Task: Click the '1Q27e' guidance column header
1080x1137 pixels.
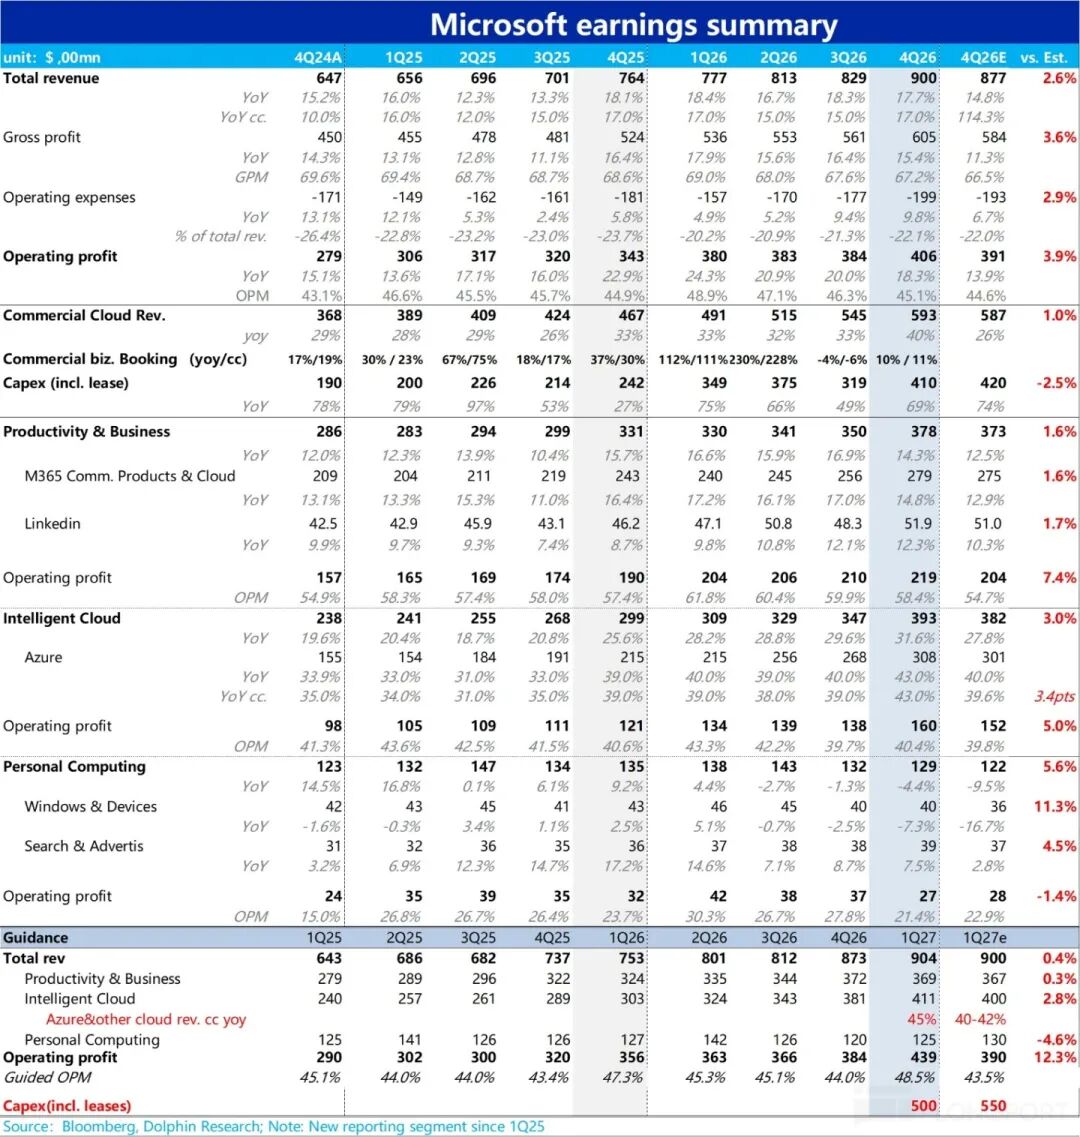Action: click(x=985, y=938)
